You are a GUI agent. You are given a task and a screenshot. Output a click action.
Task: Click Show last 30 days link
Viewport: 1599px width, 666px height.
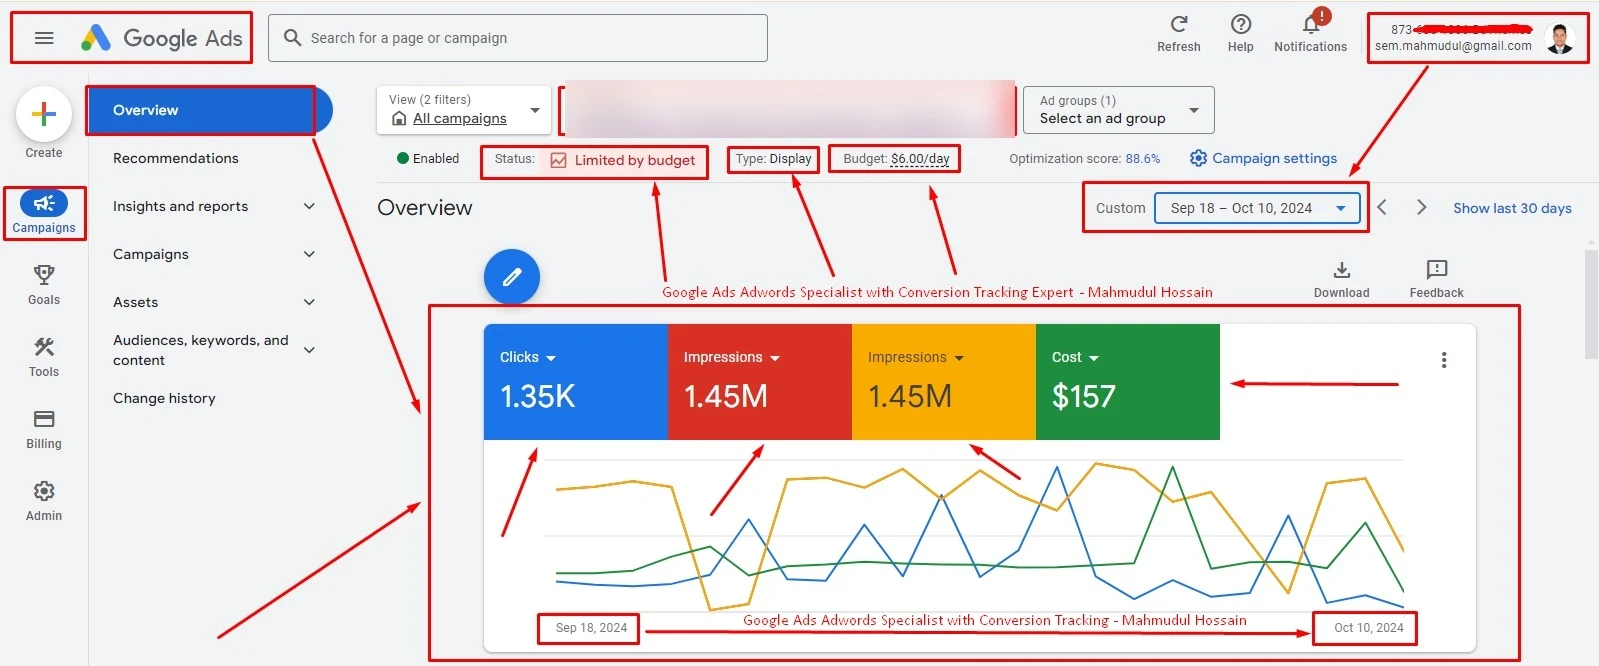pyautogui.click(x=1512, y=208)
